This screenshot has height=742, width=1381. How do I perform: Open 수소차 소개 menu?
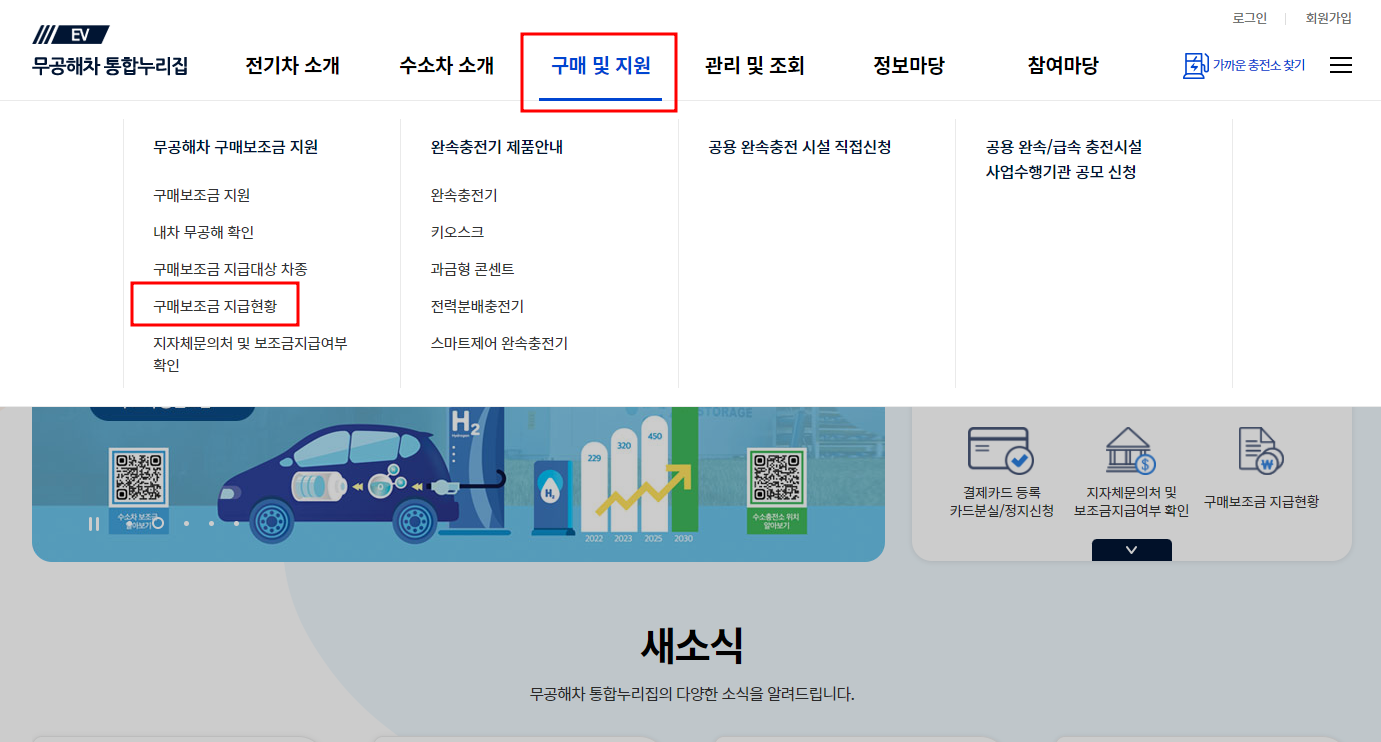pos(447,66)
